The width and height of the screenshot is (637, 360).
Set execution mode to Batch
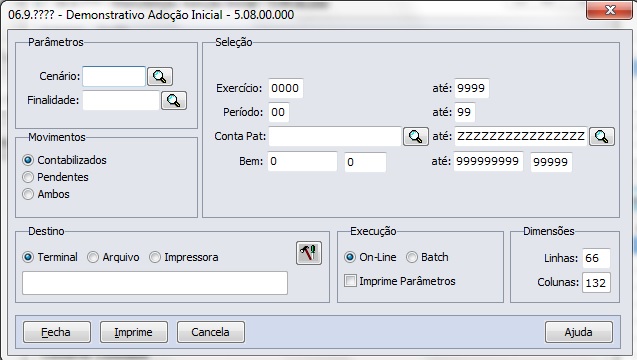[427, 257]
